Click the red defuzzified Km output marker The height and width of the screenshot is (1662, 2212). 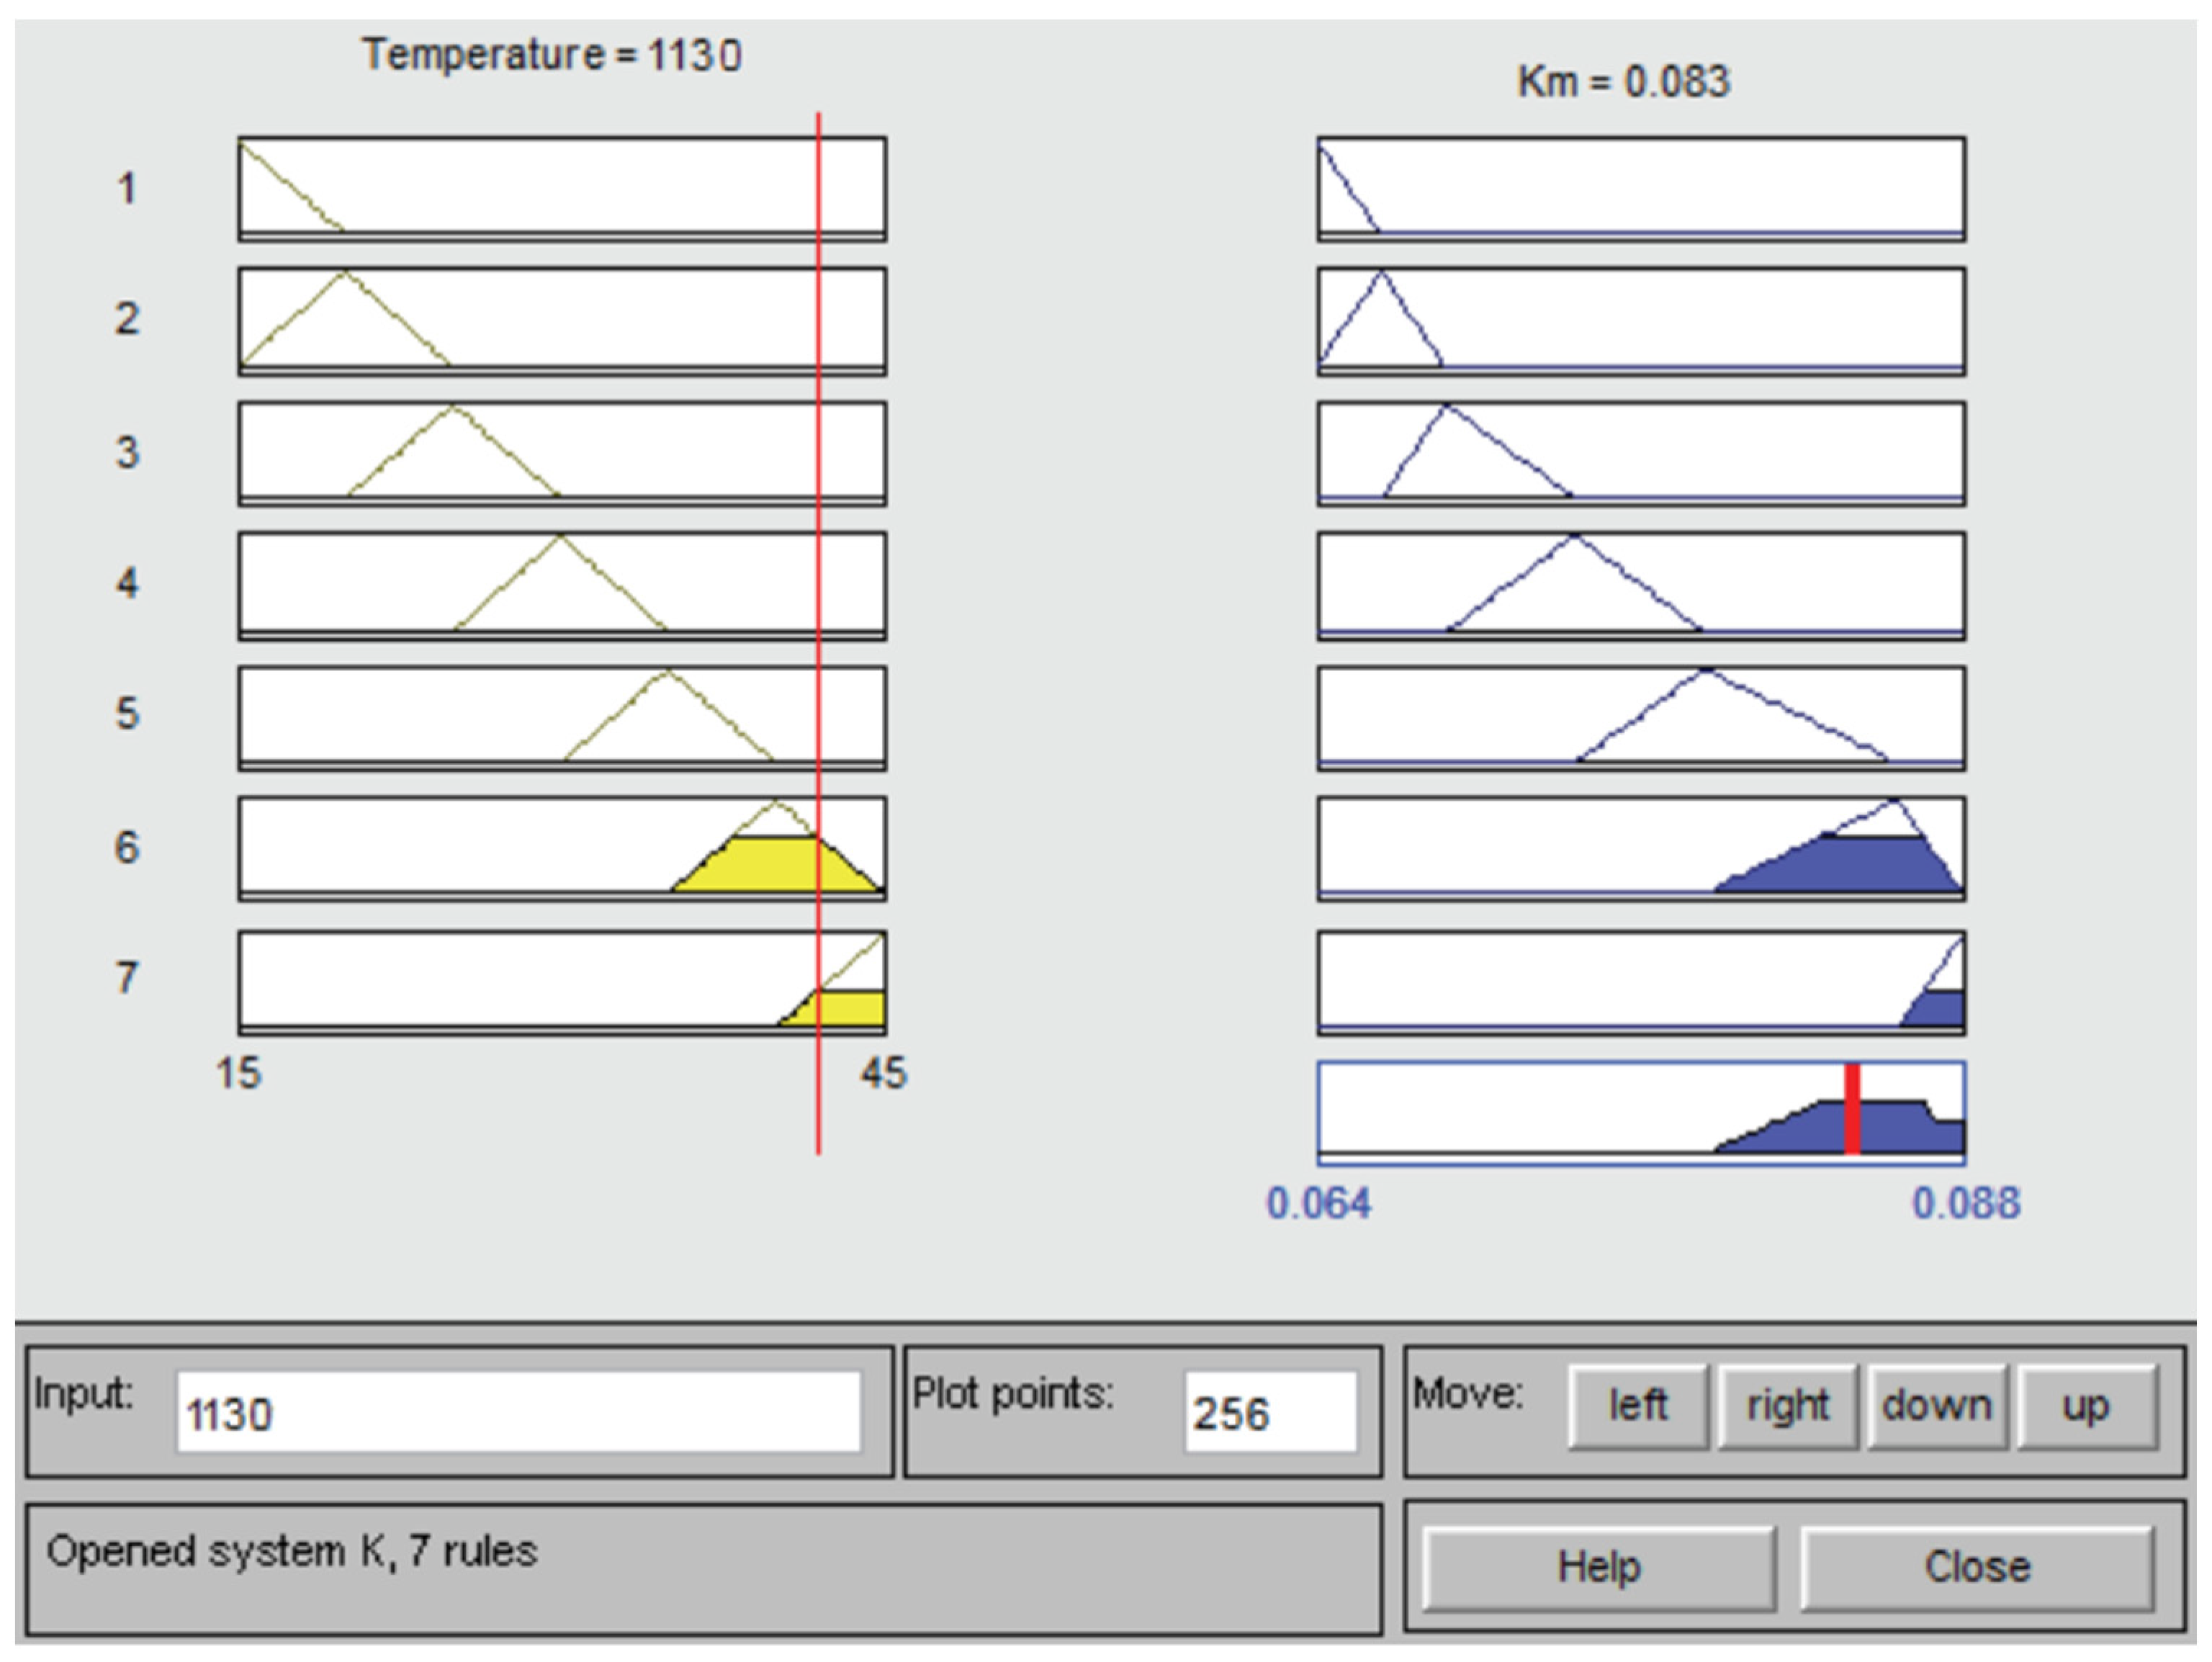point(1852,1110)
